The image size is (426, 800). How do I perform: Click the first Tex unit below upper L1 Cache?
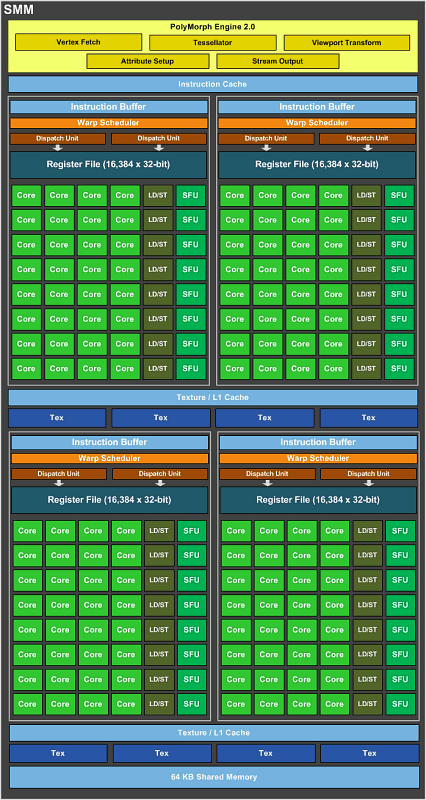point(57,418)
